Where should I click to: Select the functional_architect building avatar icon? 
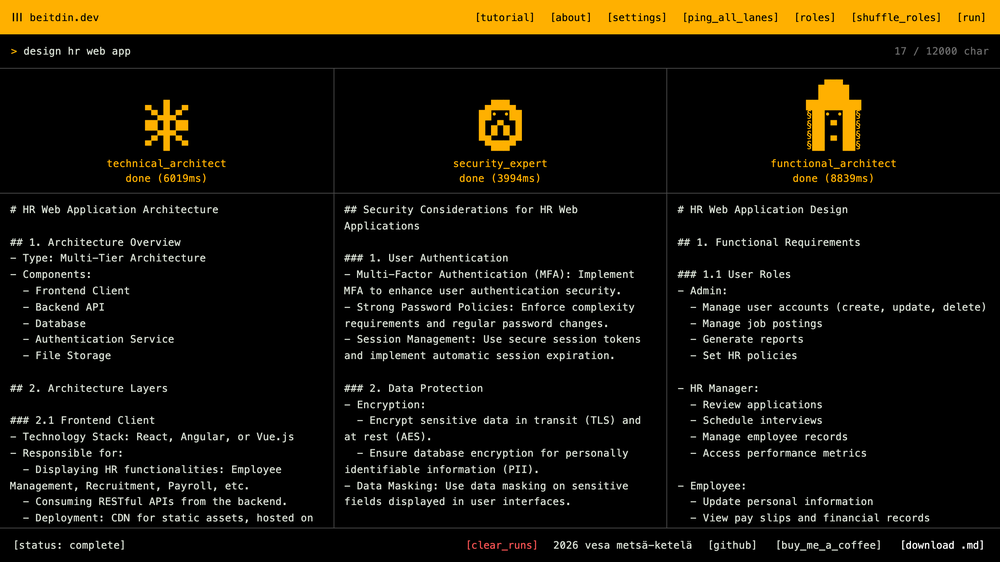click(834, 115)
